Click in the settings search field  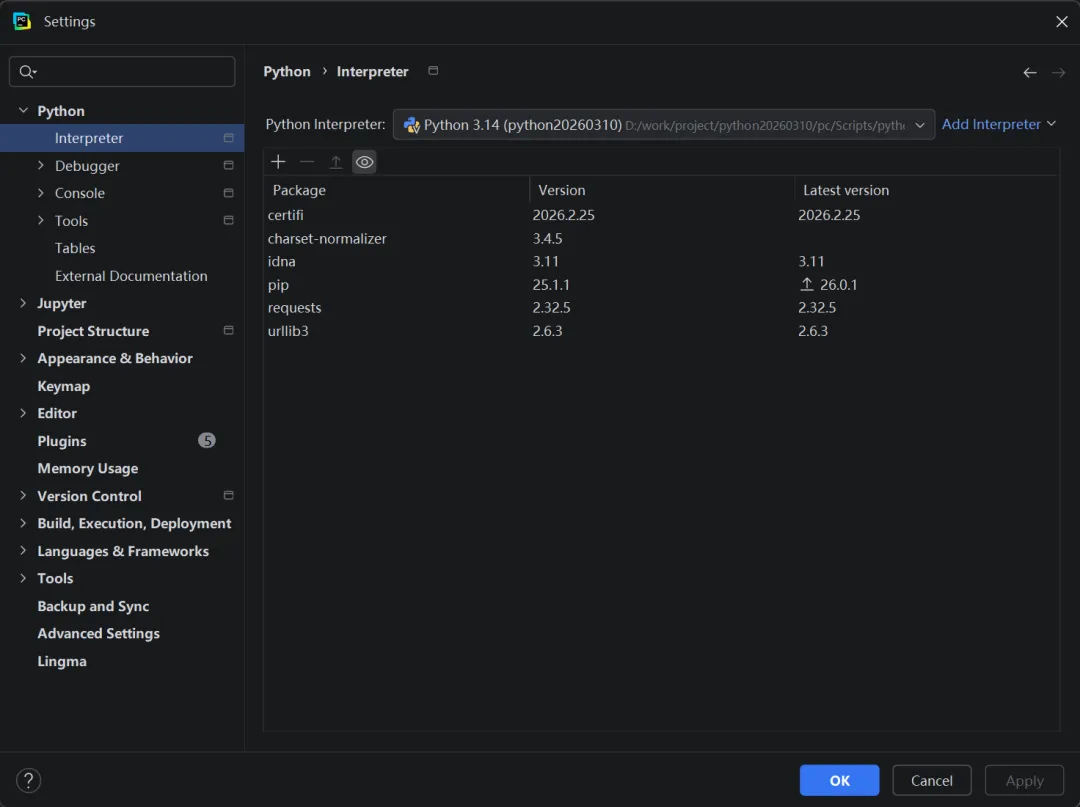[122, 72]
